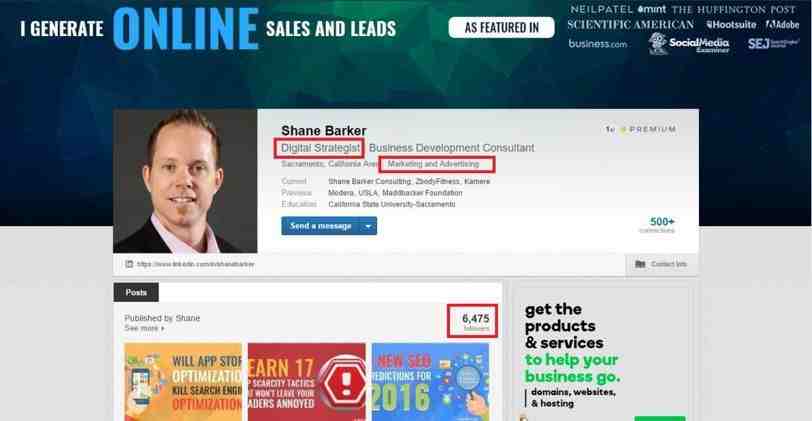The height and width of the screenshot is (421, 812).
Task: Select the Posts tab
Action: pyautogui.click(x=136, y=292)
